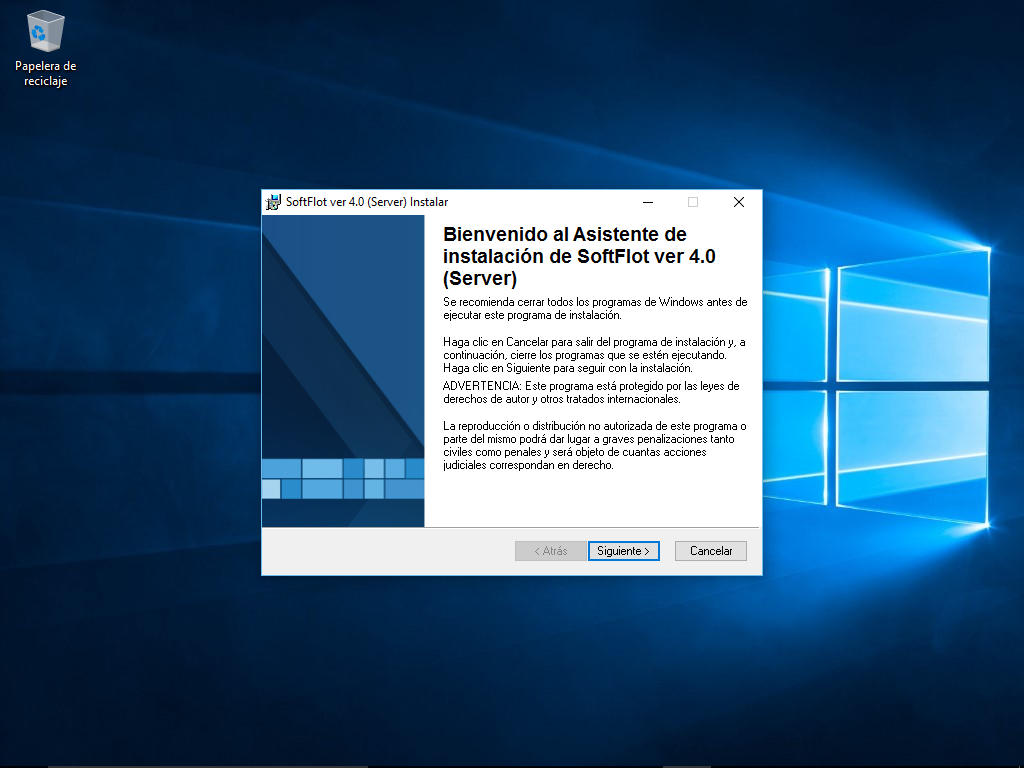Click the paragraph starting with La reproducción o distribución
1024x768 pixels.
[594, 445]
